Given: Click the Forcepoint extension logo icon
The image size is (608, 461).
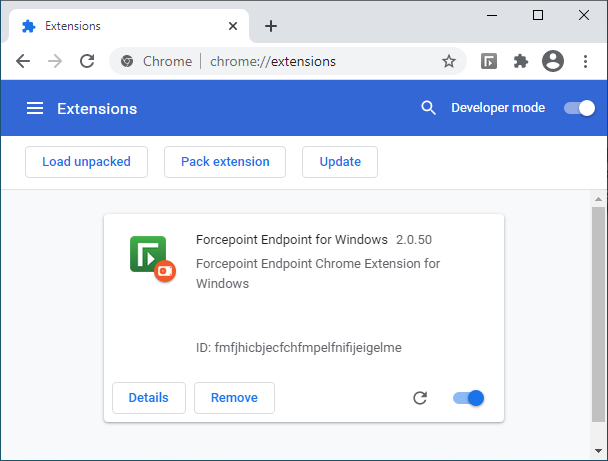Looking at the screenshot, I should (150, 257).
